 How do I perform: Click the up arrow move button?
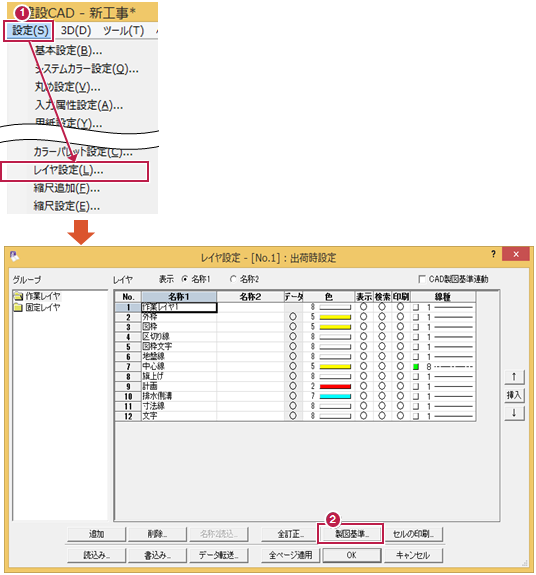point(514,377)
